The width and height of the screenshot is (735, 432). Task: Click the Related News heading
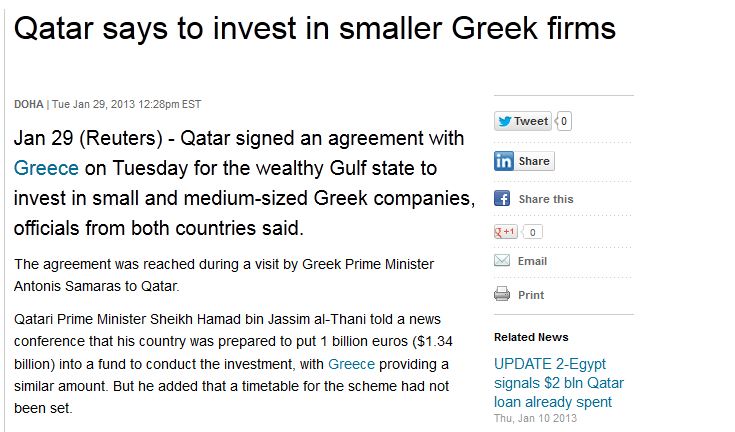tap(531, 337)
